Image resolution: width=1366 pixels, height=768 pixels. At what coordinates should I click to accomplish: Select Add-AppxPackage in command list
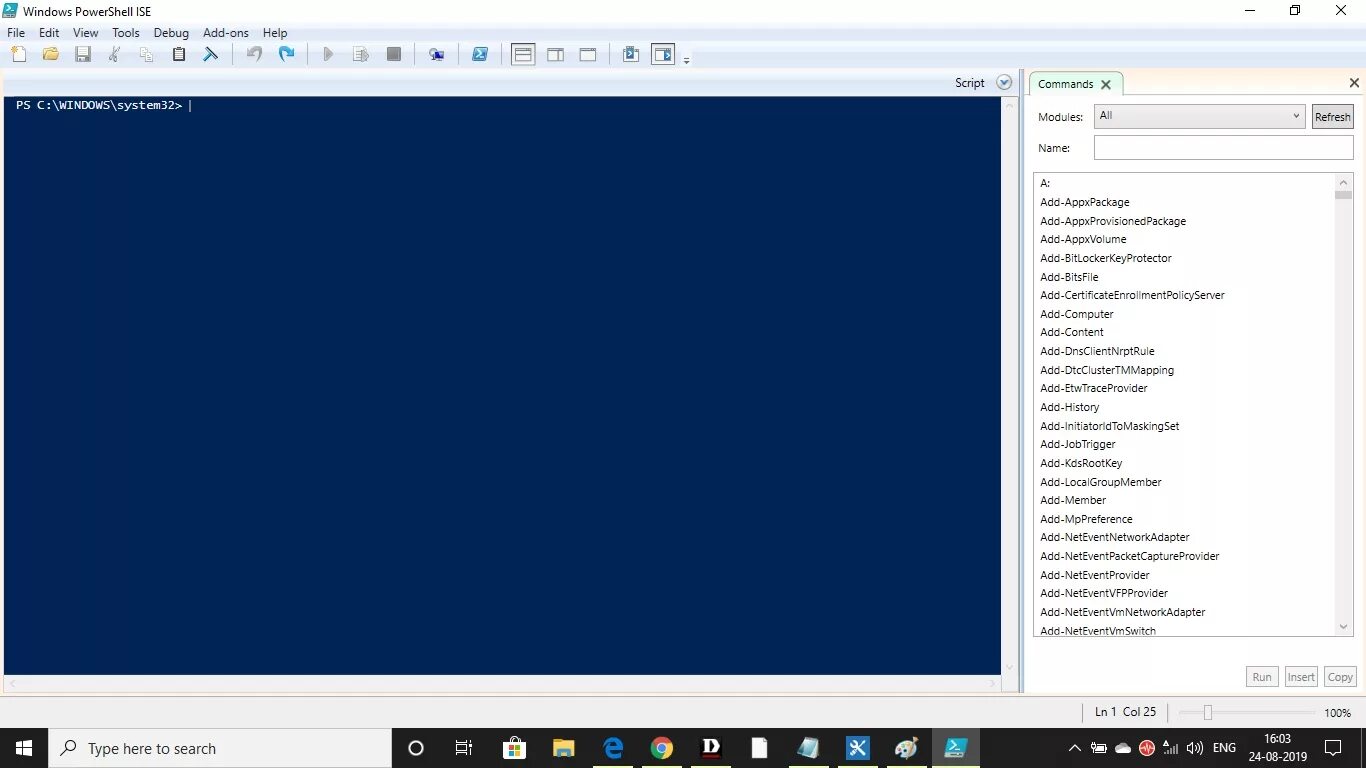pyautogui.click(x=1085, y=202)
